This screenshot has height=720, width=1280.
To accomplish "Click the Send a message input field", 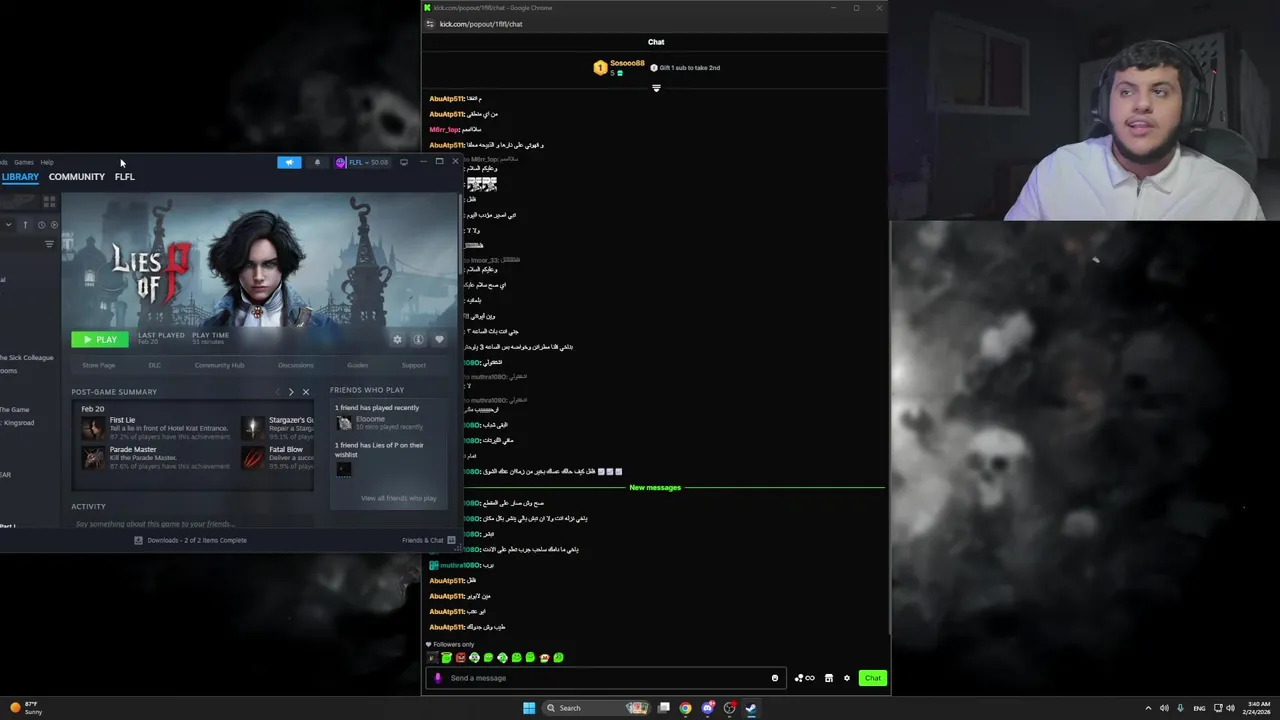I will pyautogui.click(x=608, y=678).
